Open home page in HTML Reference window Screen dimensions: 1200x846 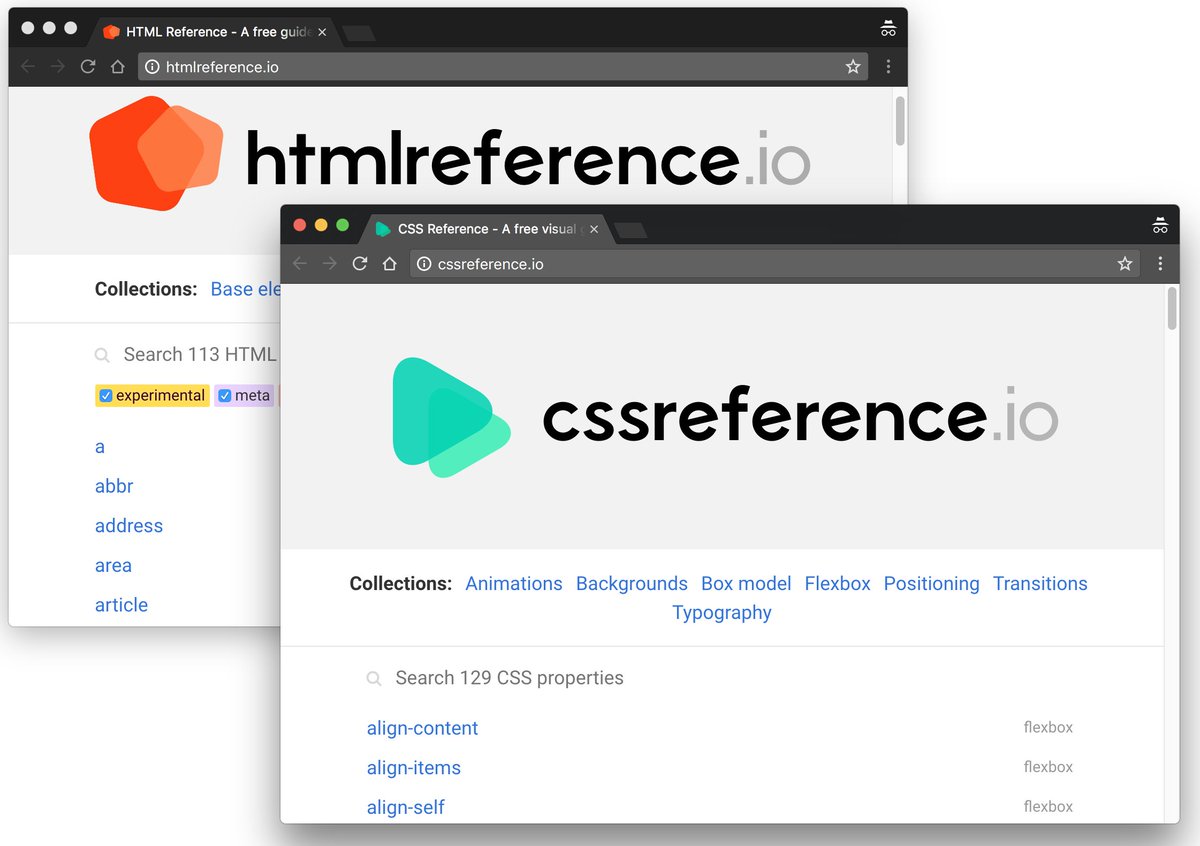(118, 67)
